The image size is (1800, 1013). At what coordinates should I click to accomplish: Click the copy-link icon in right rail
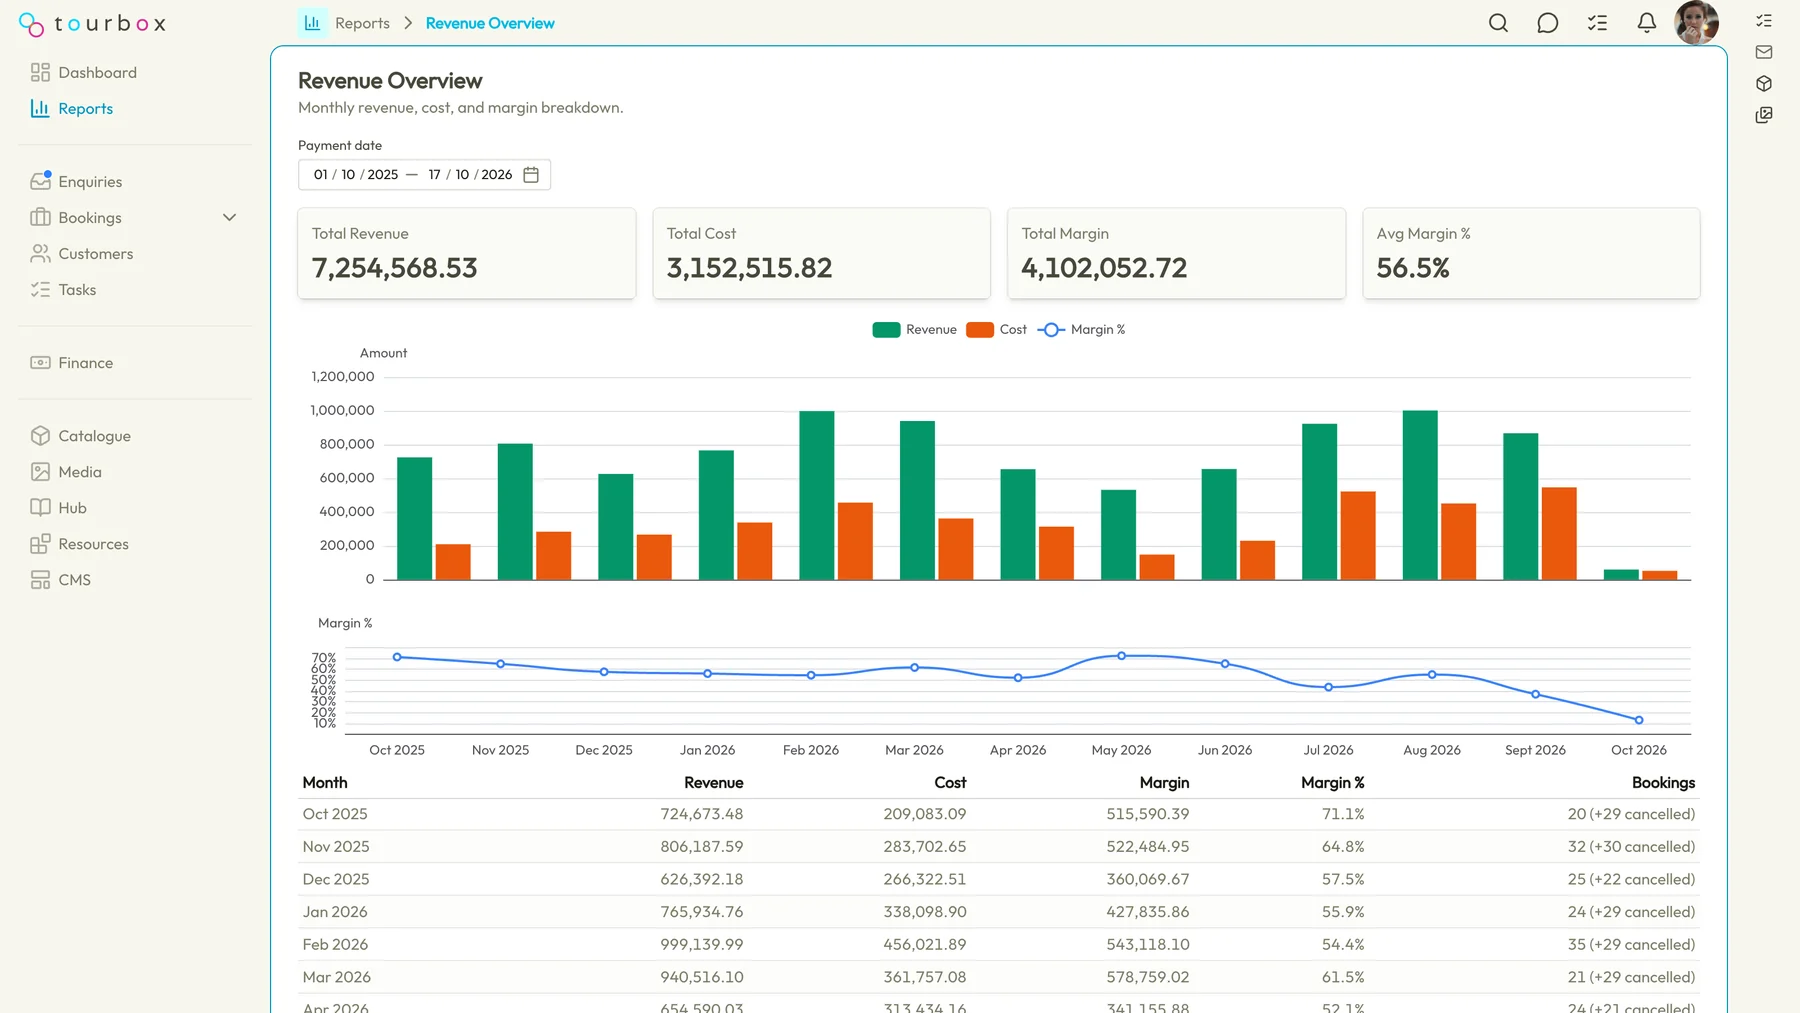(x=1764, y=115)
